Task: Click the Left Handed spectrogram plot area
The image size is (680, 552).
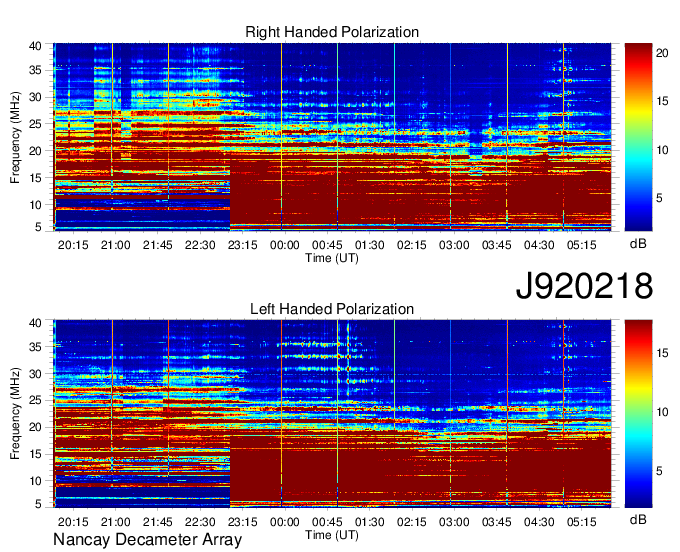Action: pyautogui.click(x=332, y=414)
